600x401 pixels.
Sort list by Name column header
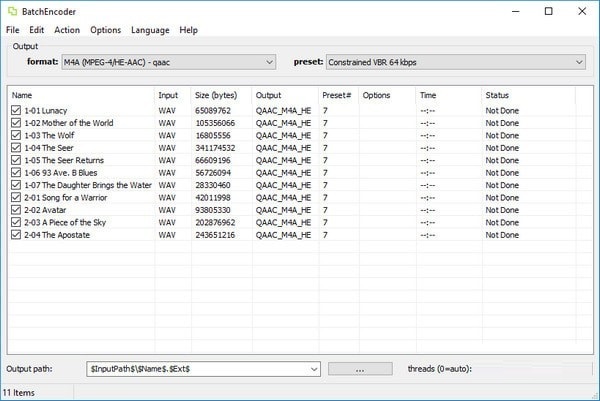[80, 95]
